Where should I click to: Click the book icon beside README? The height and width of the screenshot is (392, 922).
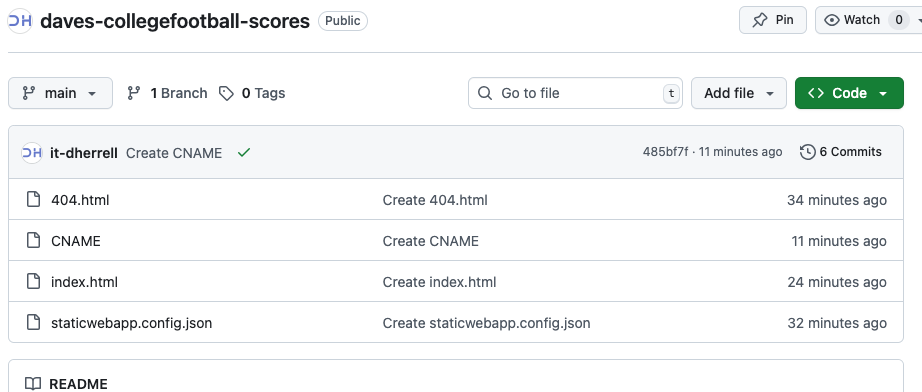click(x=33, y=384)
